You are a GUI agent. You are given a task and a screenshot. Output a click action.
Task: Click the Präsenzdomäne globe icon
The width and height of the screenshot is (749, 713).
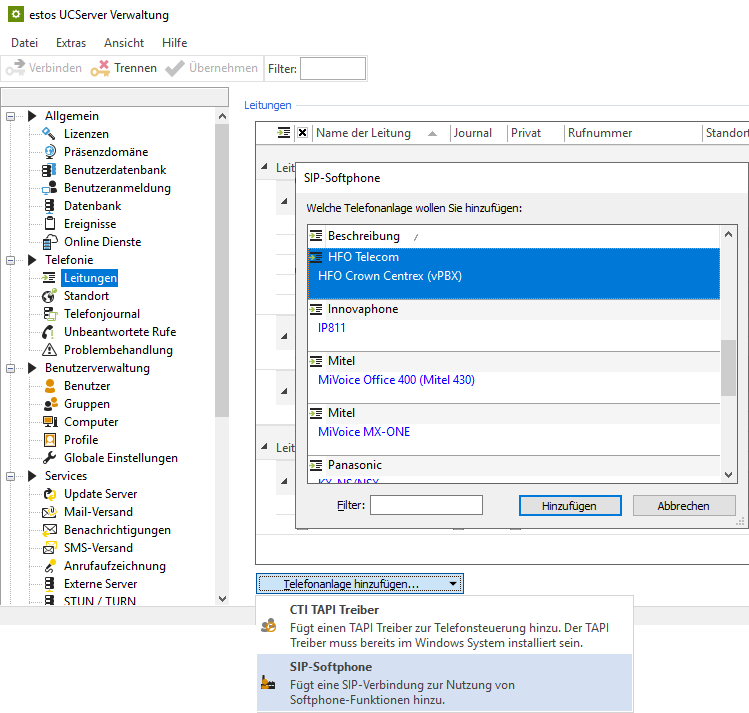point(49,152)
